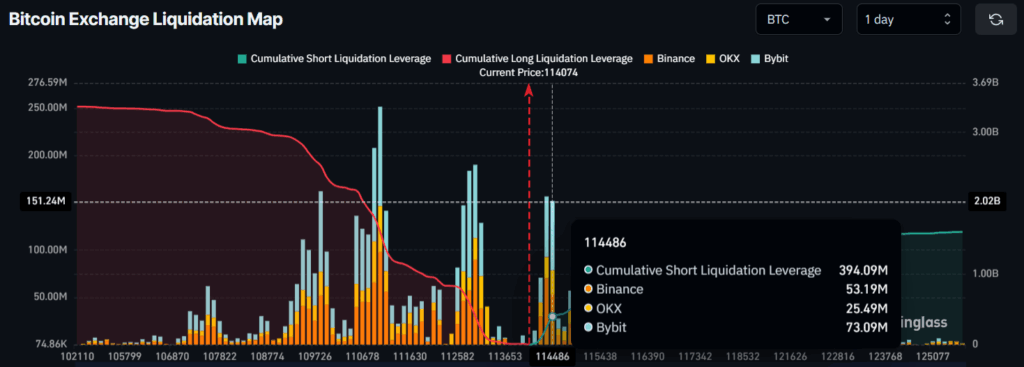Click the Bitcoin Exchange Liquidation Map title
This screenshot has width=1024, height=367.
pyautogui.click(x=146, y=20)
